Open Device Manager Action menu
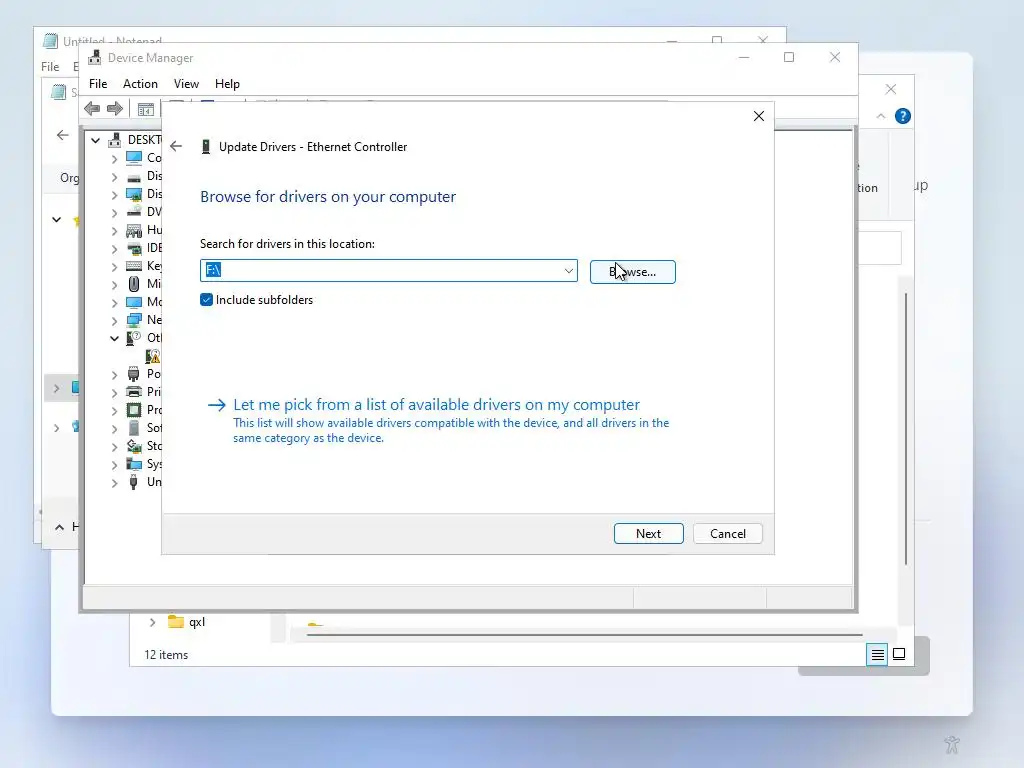Viewport: 1024px width, 768px height. [140, 84]
